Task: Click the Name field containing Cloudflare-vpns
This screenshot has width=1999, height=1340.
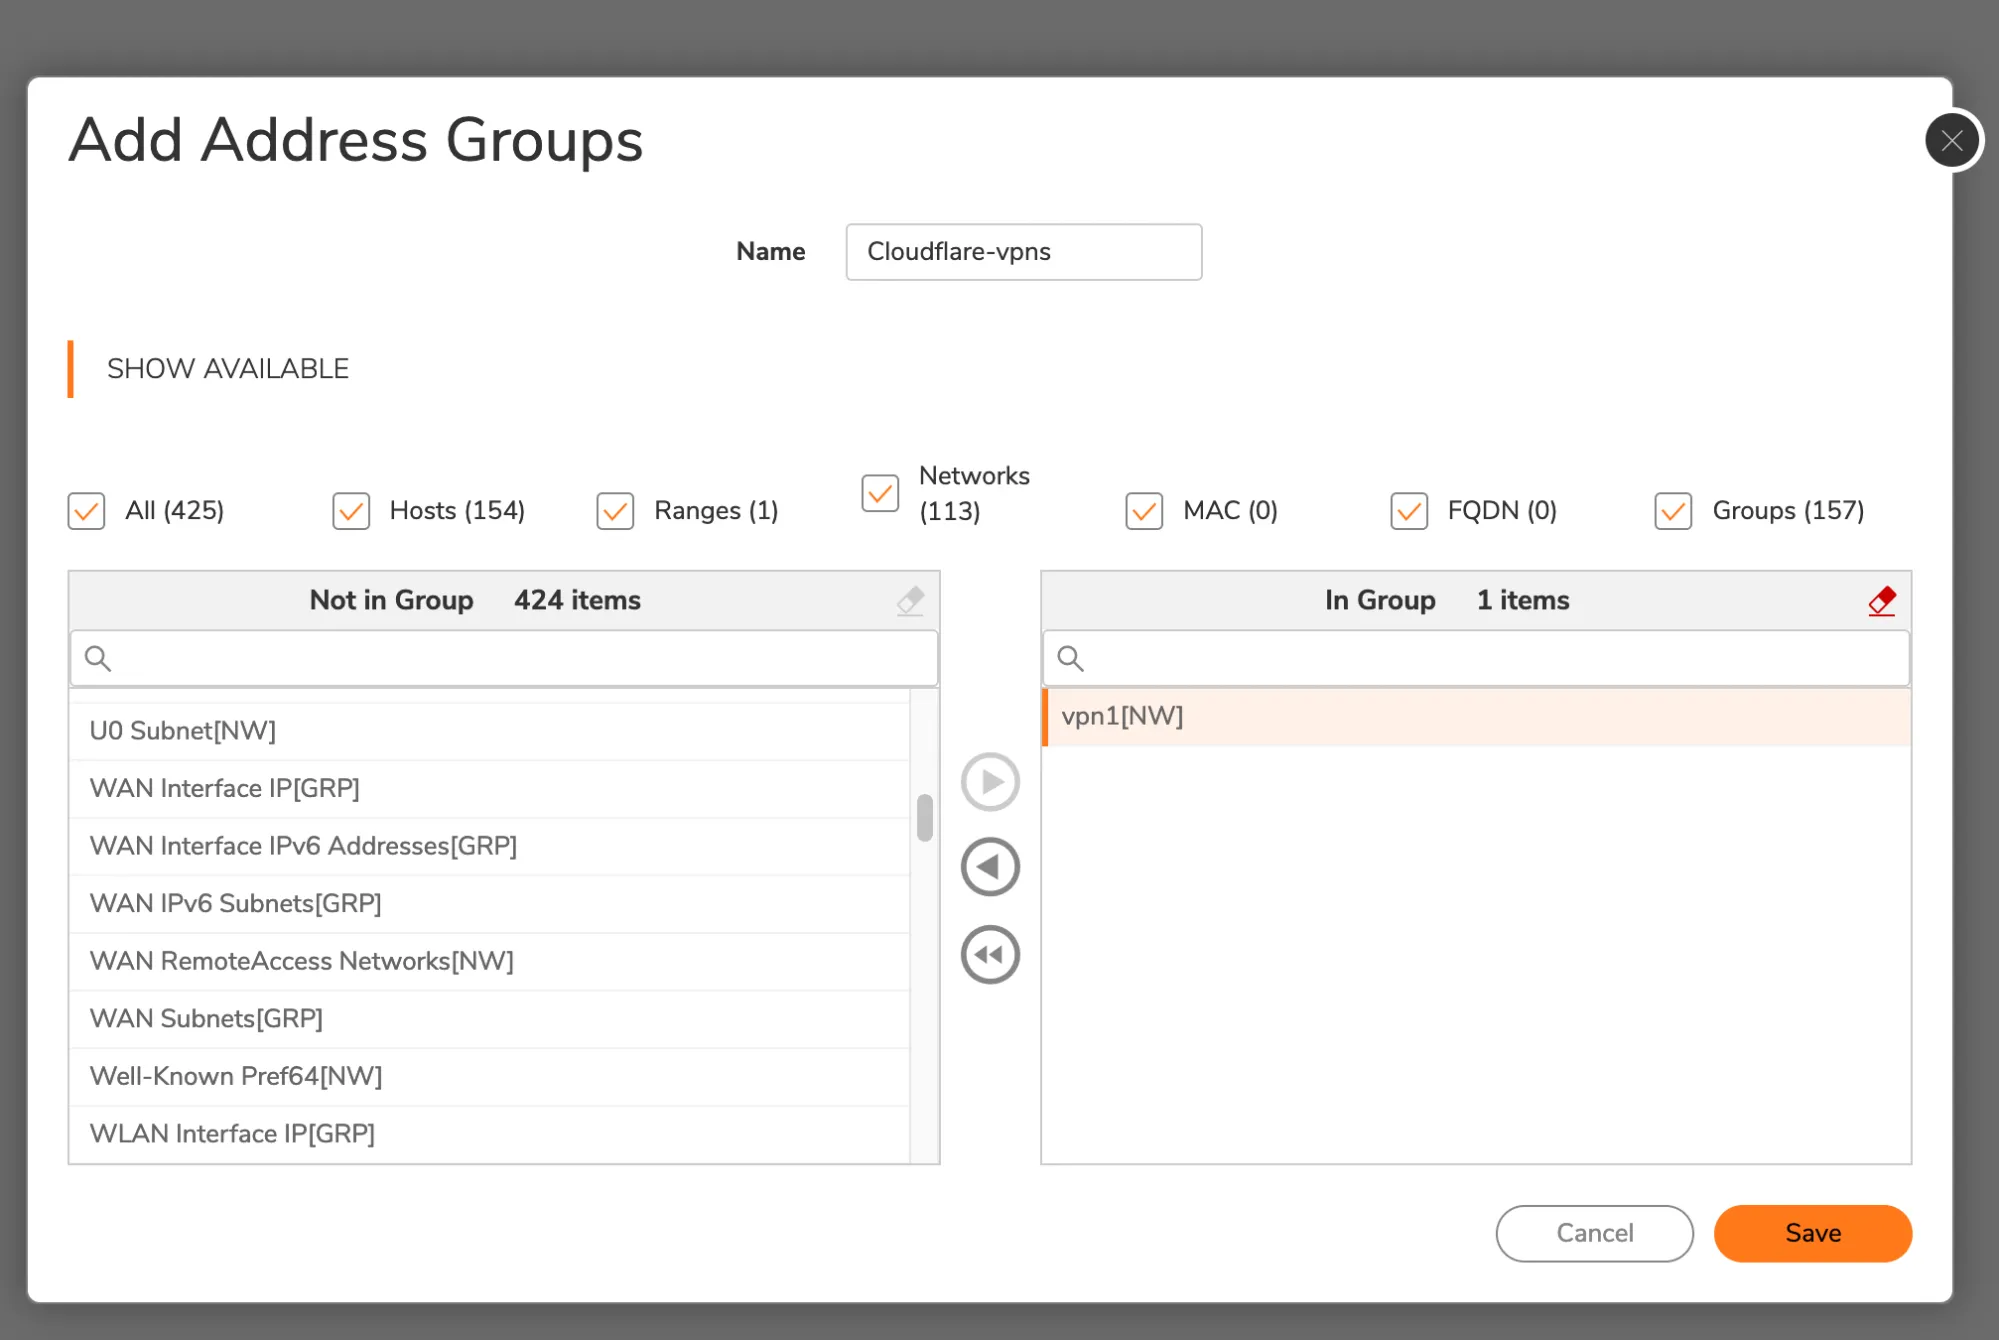Action: [1022, 252]
